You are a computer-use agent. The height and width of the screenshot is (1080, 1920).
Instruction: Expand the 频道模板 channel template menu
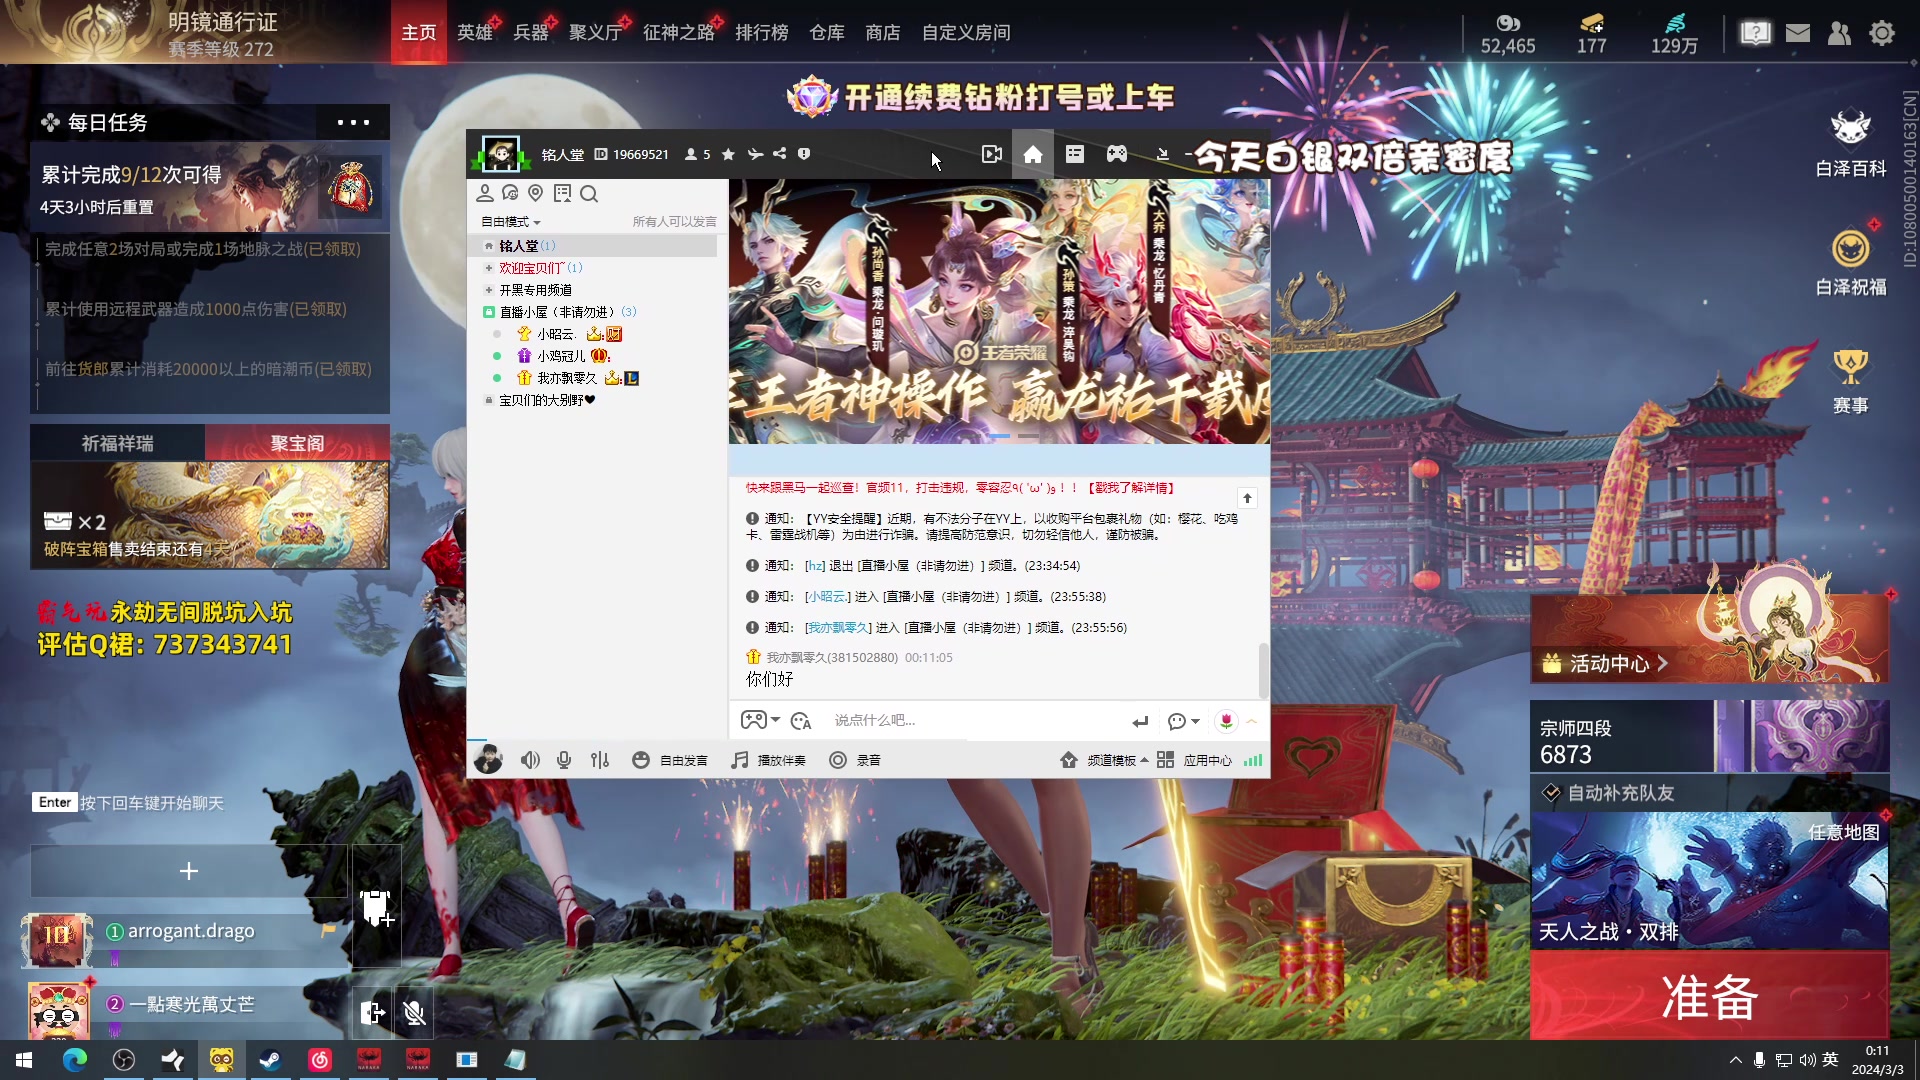point(1104,760)
